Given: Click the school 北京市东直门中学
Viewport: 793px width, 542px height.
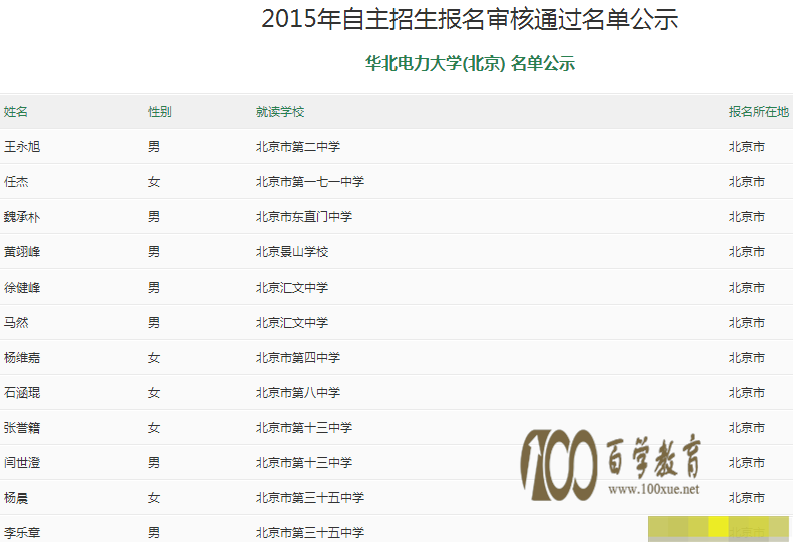Looking at the screenshot, I should click(303, 217).
